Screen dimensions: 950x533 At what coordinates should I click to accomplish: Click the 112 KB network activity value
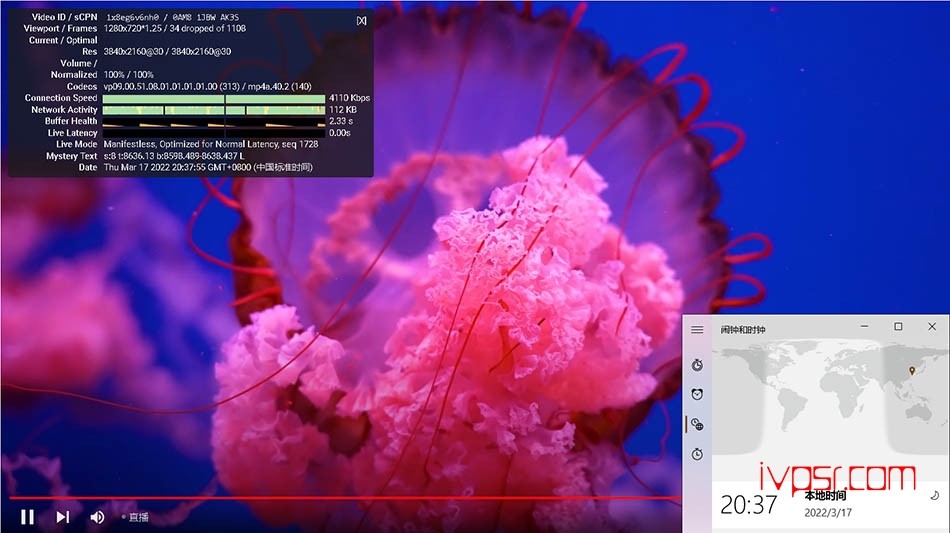click(343, 110)
